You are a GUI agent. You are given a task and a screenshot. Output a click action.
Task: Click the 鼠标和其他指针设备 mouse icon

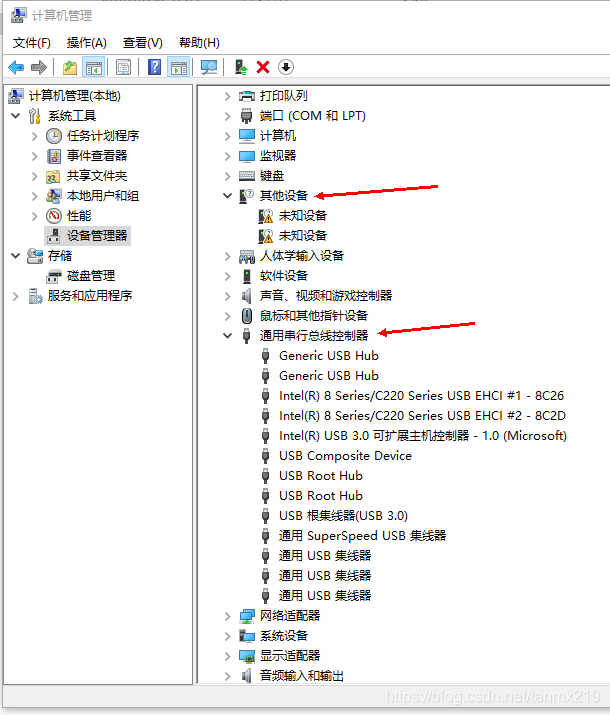(247, 316)
